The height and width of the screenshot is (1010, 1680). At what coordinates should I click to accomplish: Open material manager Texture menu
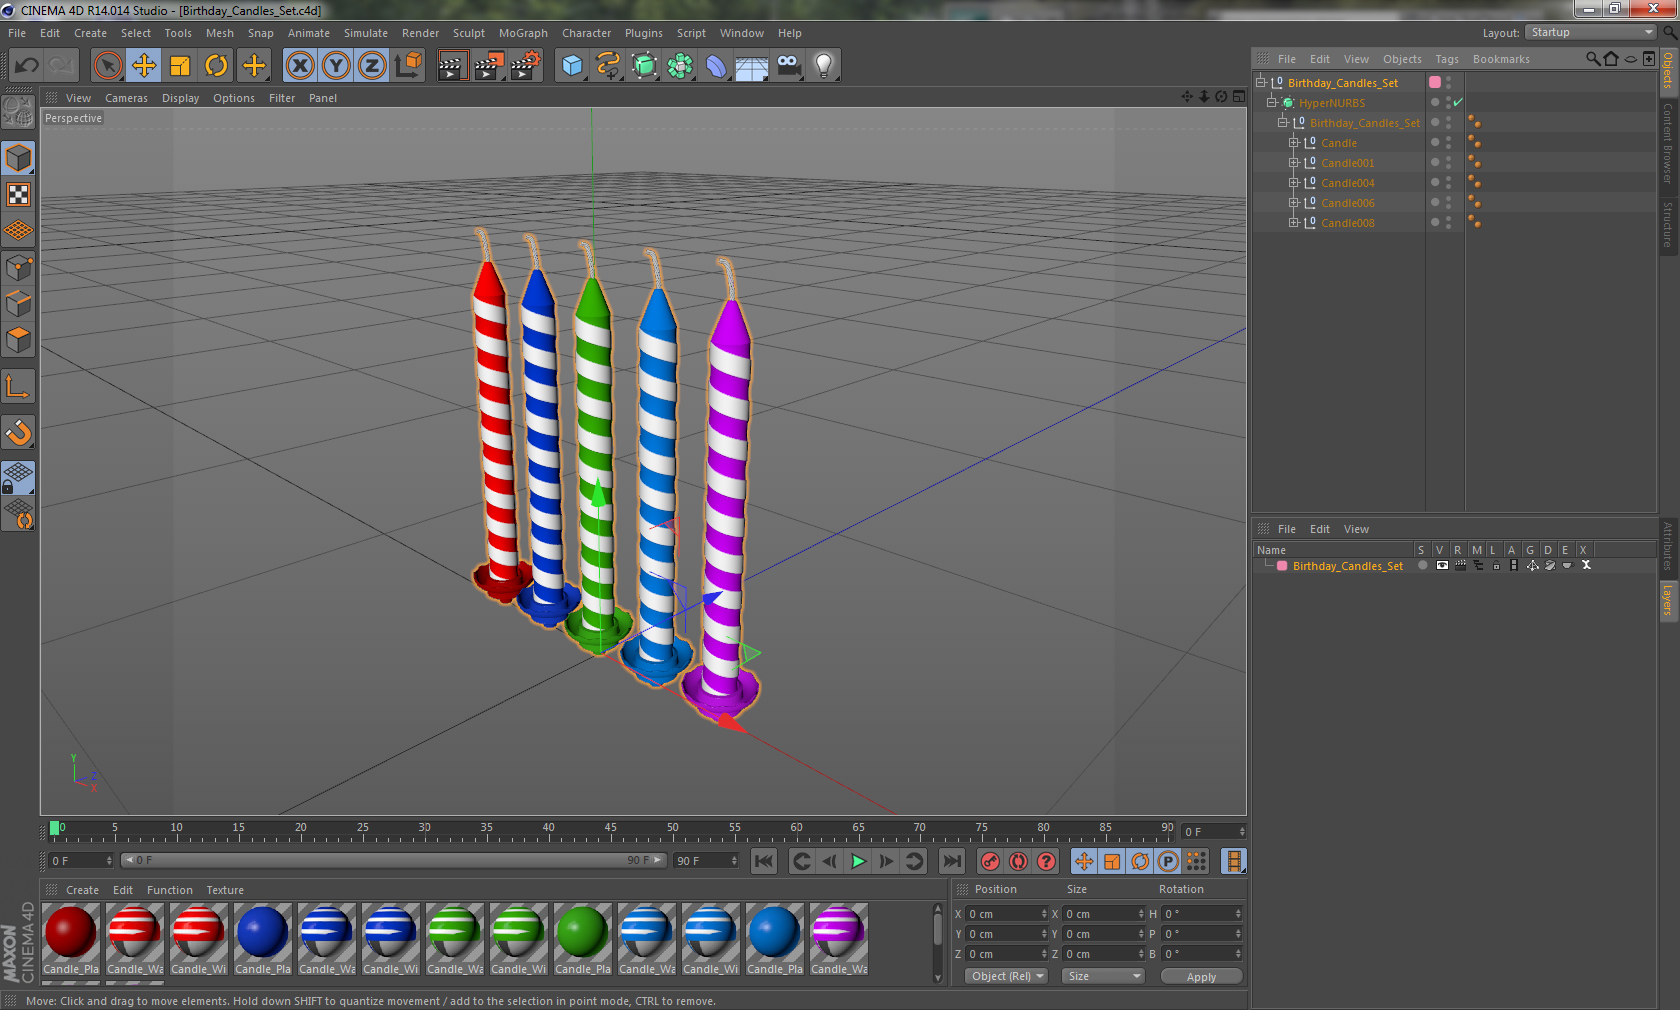tap(225, 890)
